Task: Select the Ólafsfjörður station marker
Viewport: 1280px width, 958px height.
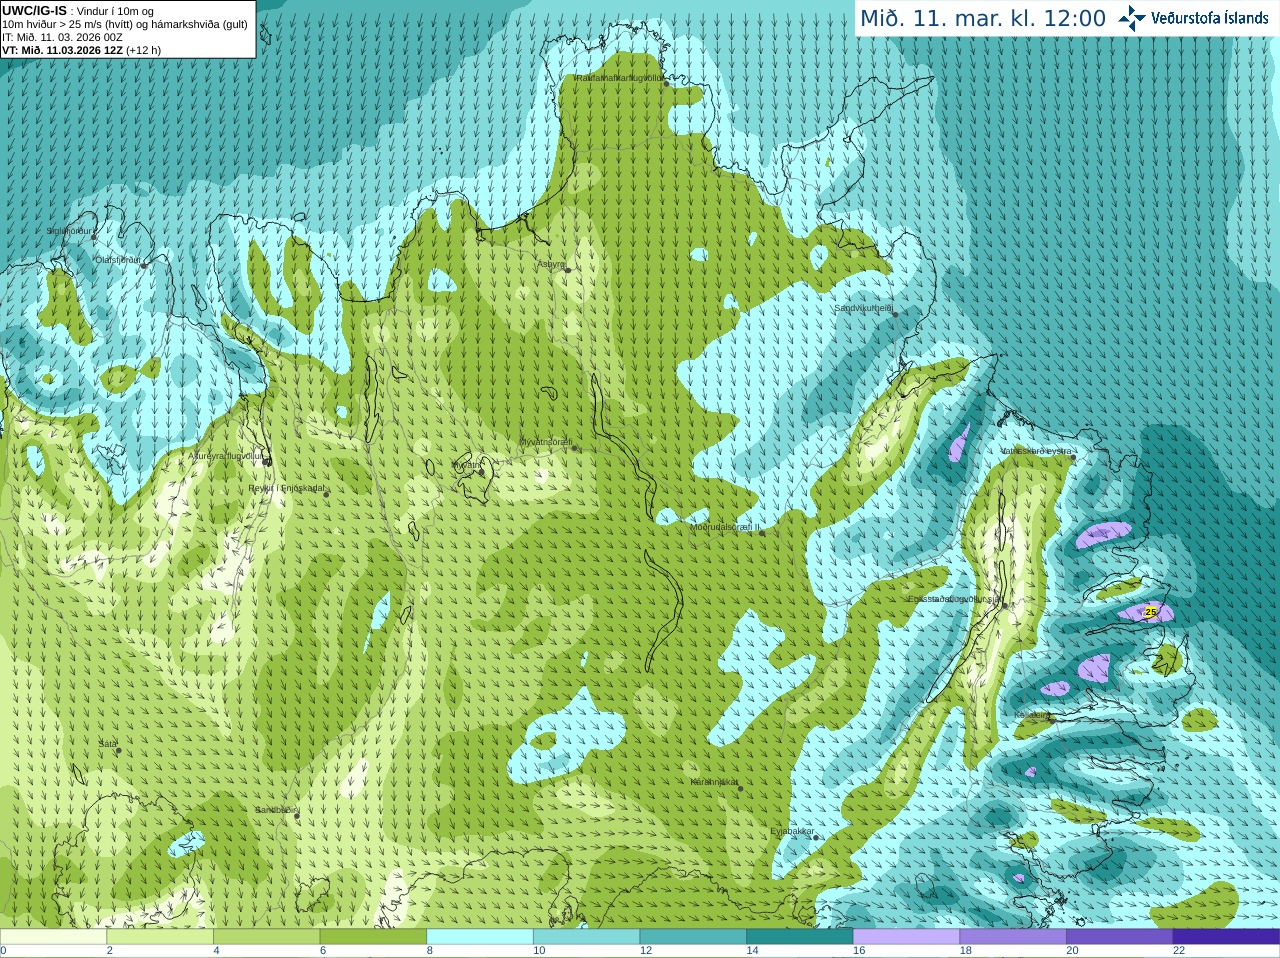Action: pyautogui.click(x=143, y=265)
